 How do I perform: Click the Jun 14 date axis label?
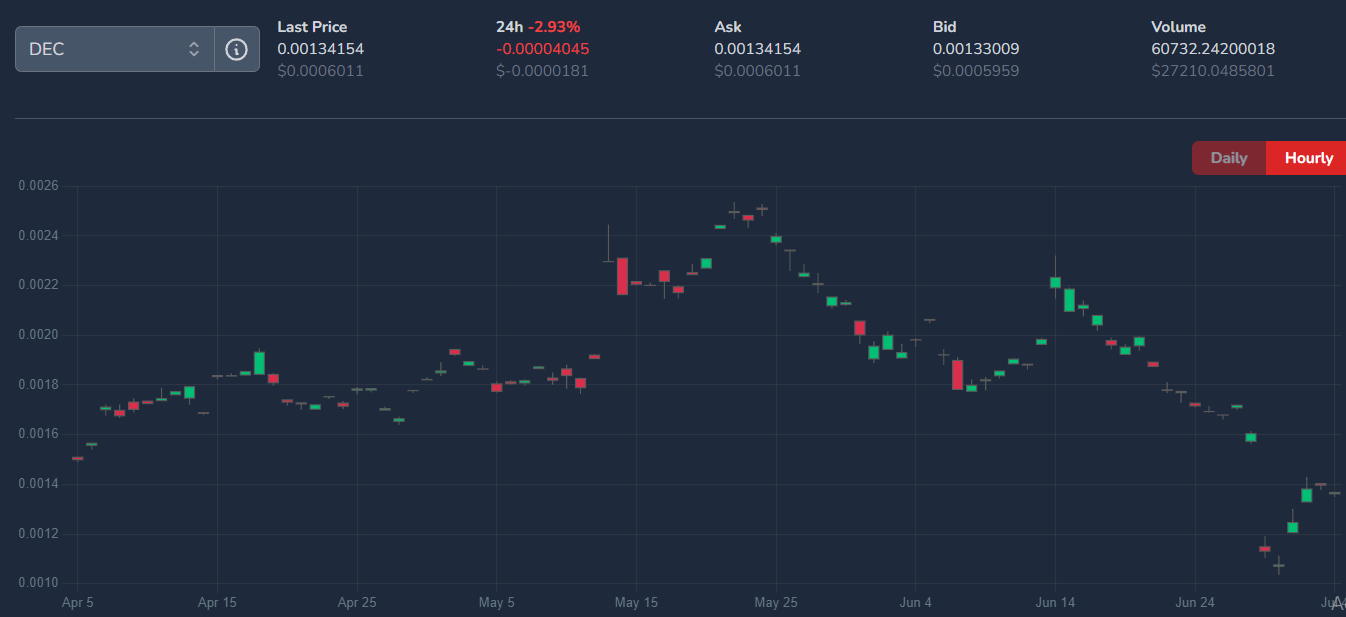click(x=1055, y=603)
